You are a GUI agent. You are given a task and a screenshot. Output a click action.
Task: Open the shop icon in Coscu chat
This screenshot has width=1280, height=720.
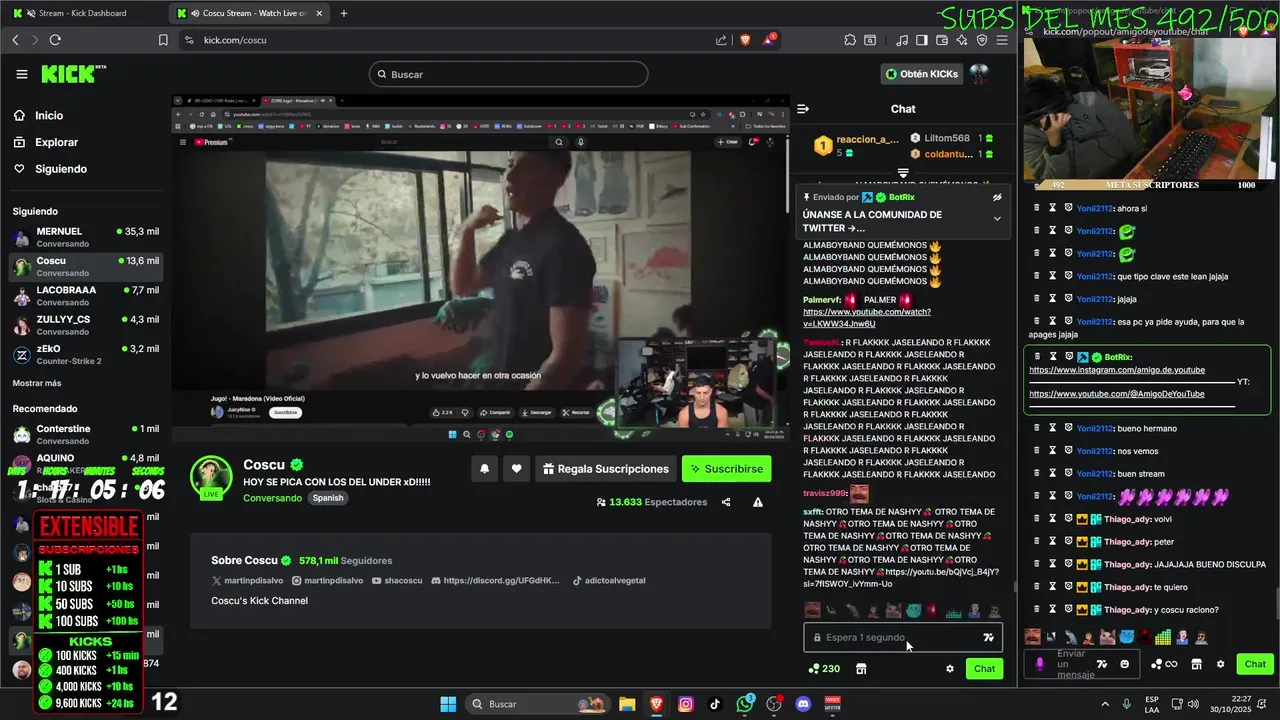click(861, 669)
